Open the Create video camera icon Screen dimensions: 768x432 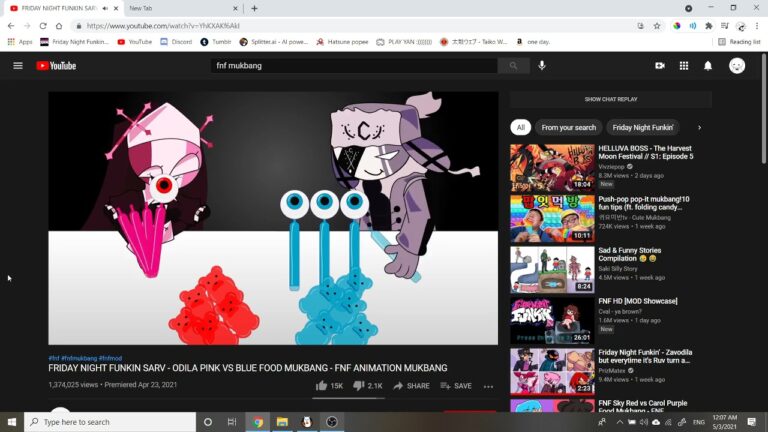[660, 66]
